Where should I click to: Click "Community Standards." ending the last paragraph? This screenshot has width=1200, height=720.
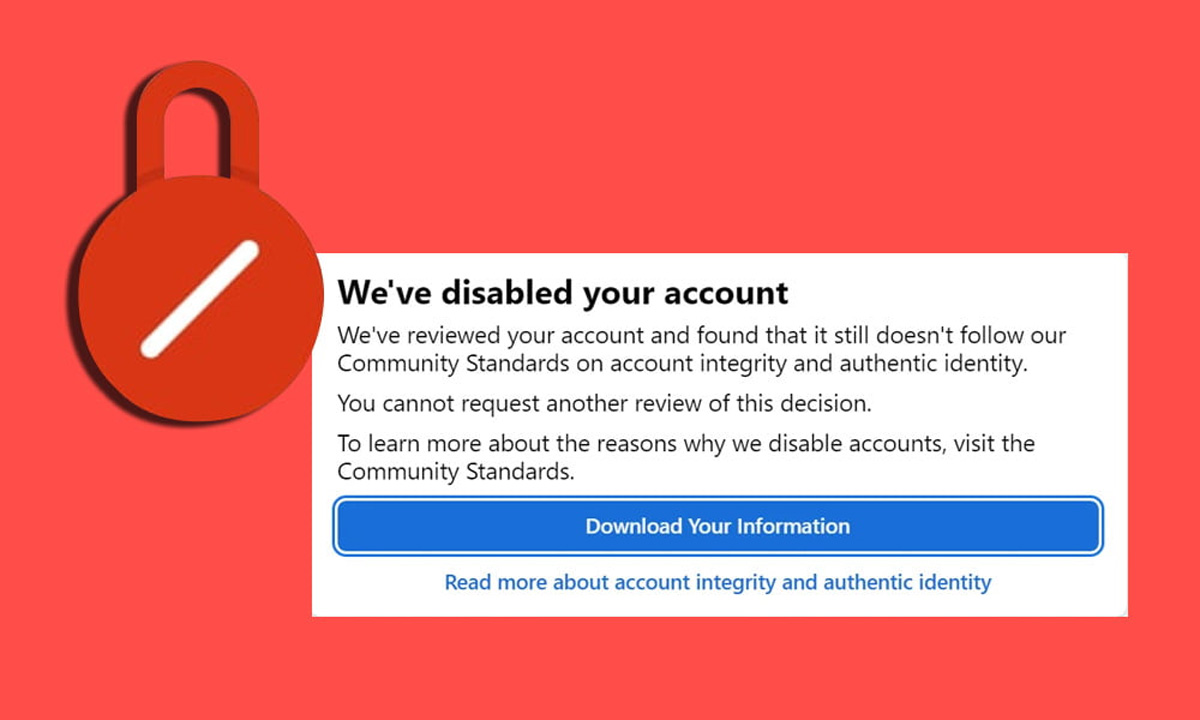tap(456, 472)
